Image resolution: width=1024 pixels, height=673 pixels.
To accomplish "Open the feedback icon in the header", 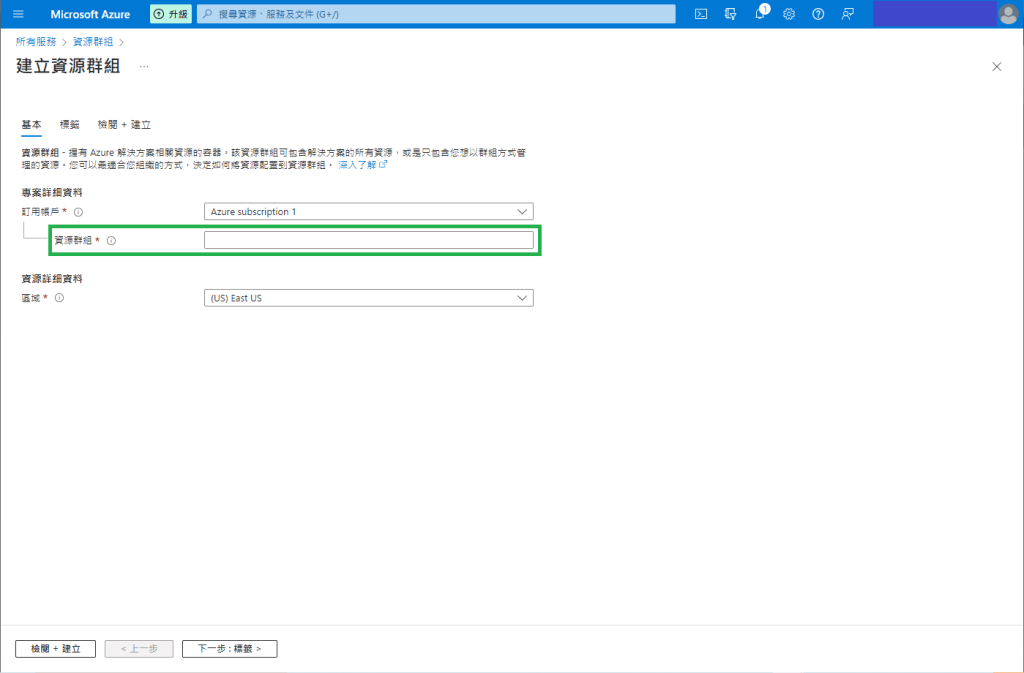I will tap(847, 14).
